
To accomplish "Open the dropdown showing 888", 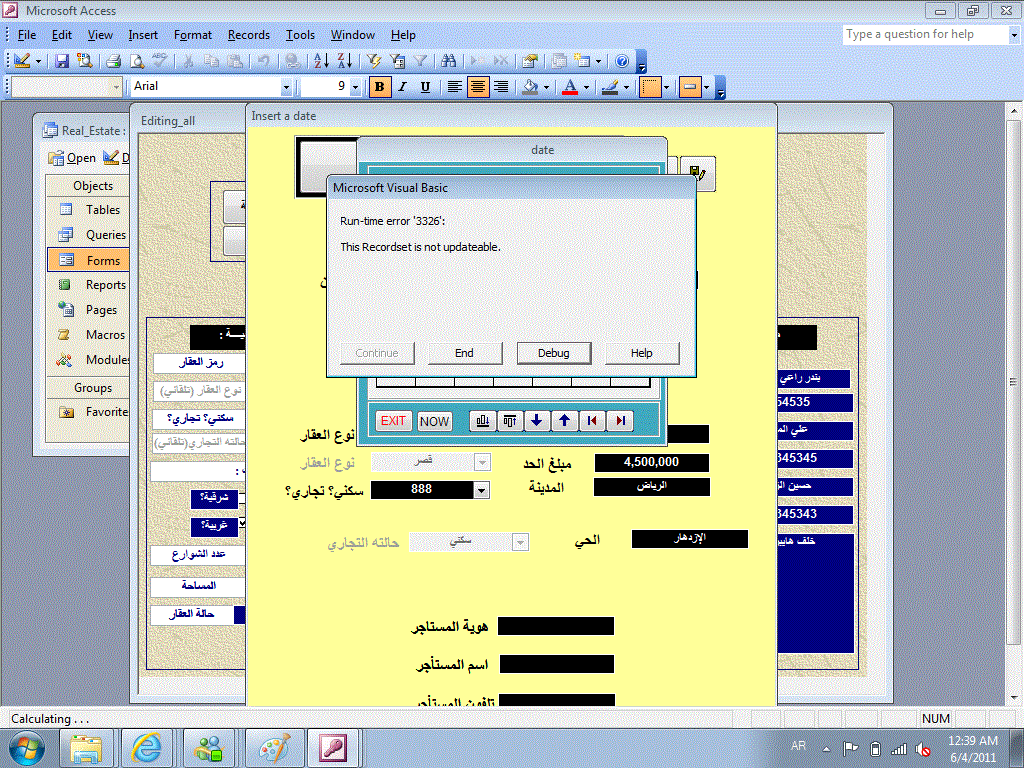I will (x=481, y=490).
